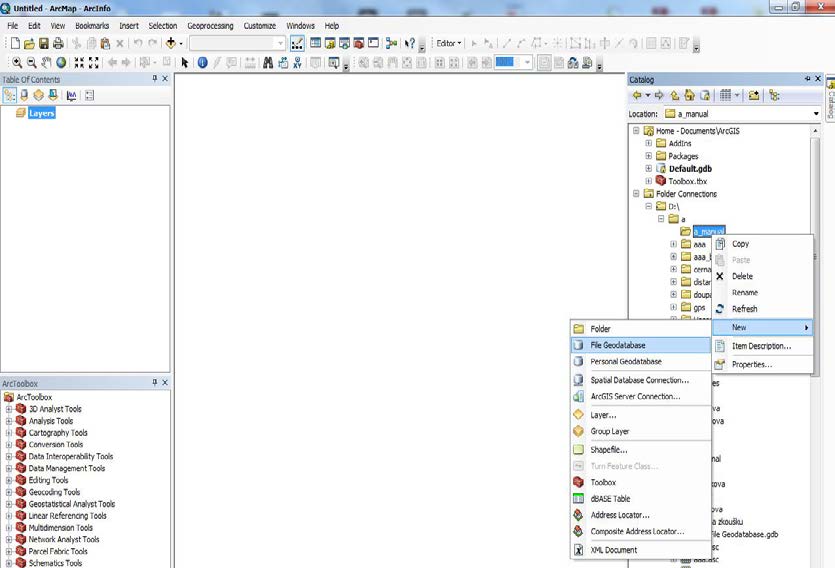This screenshot has width=835, height=568.
Task: Select the Packages folder in Catalog
Action: point(683,156)
